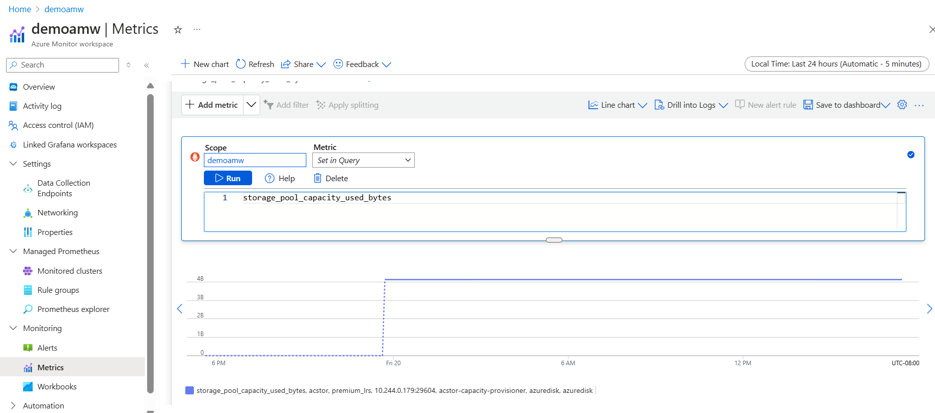Open chart settings gear icon

coord(902,105)
